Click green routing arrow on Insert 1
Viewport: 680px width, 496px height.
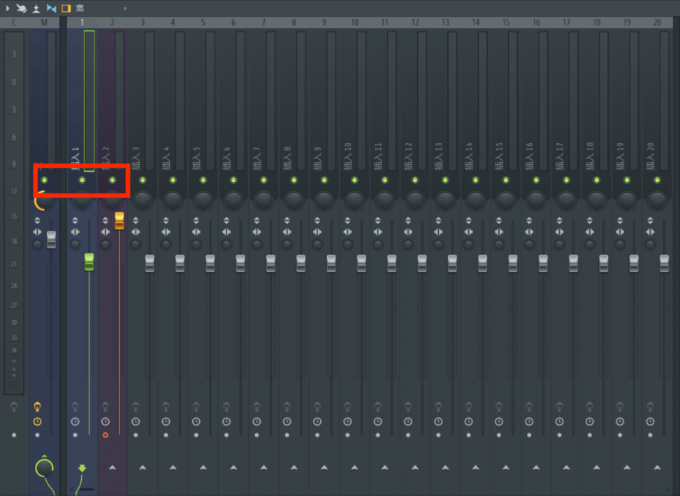point(82,468)
